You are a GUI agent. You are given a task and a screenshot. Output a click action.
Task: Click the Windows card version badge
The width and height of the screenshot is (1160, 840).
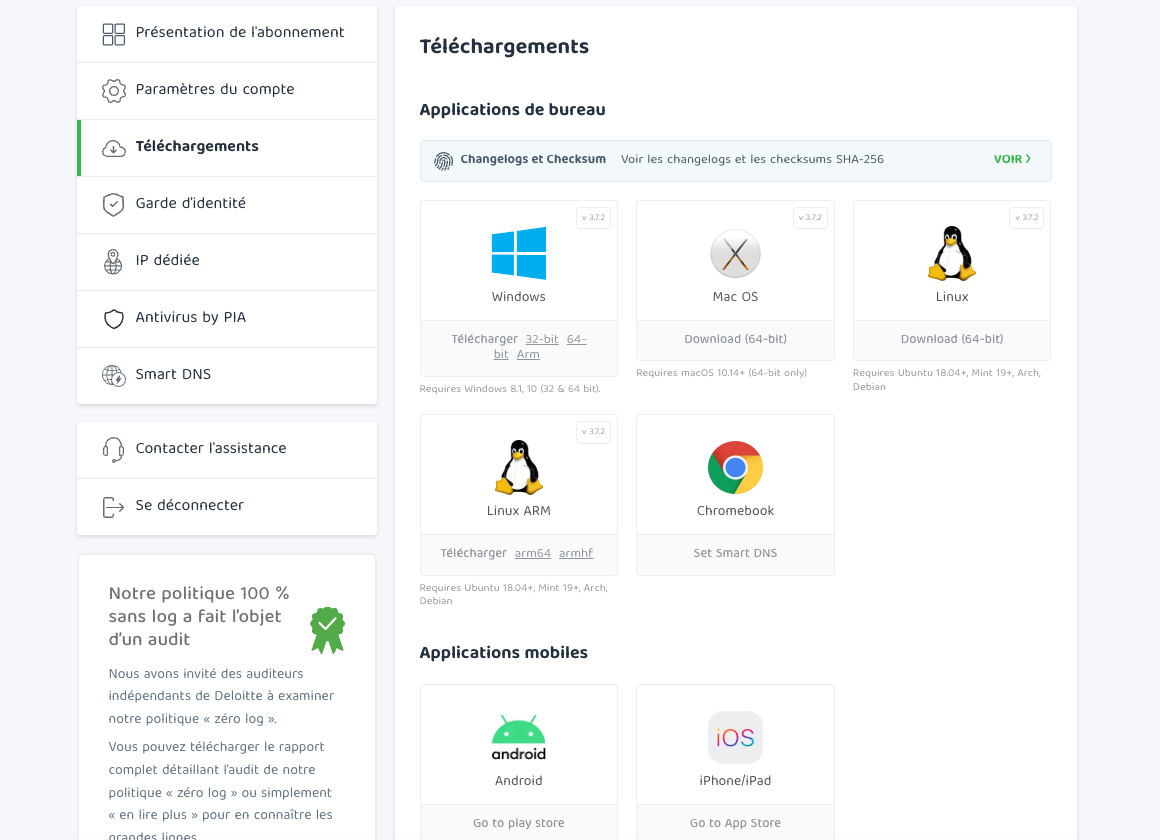pos(593,218)
